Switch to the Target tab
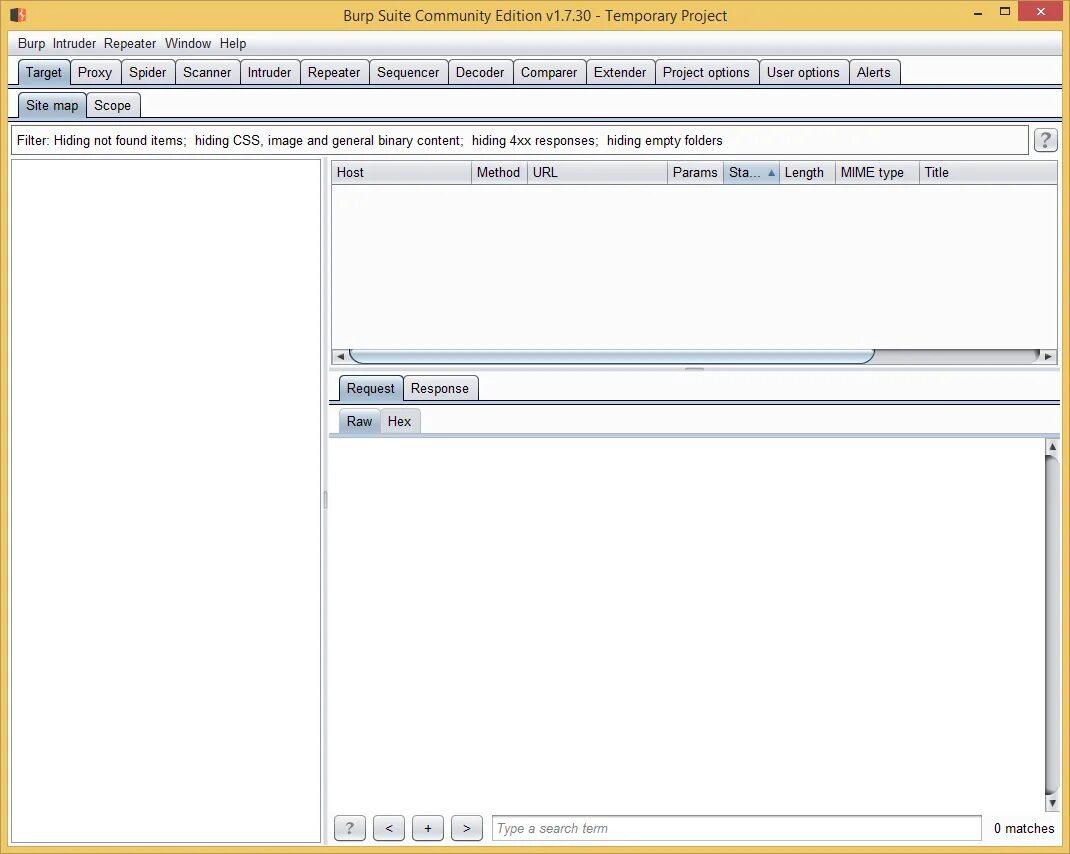The image size is (1070, 854). pos(44,72)
